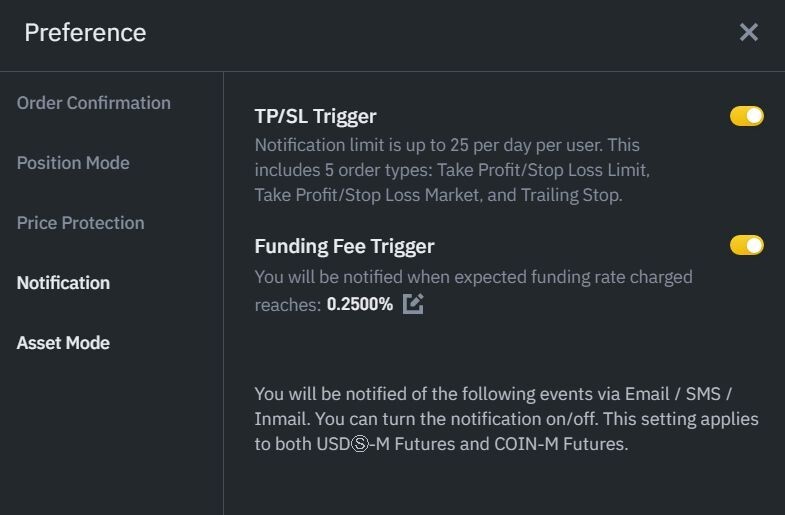The image size is (785, 515).
Task: Close the Preference dialog with the X
Action: click(748, 33)
